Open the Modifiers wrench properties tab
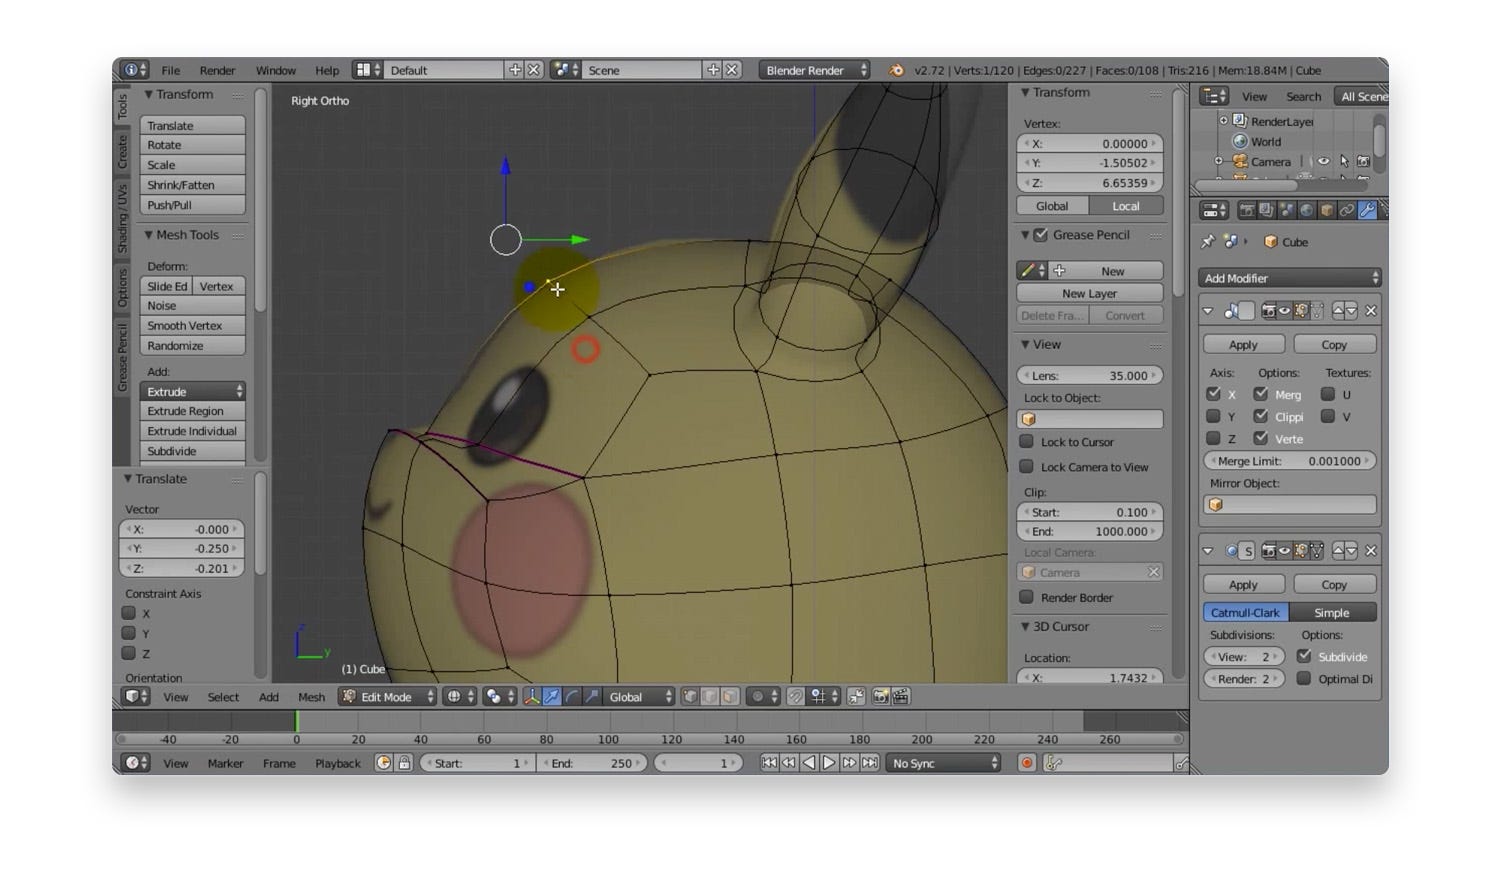Image resolution: width=1500 pixels, height=887 pixels. click(1367, 210)
